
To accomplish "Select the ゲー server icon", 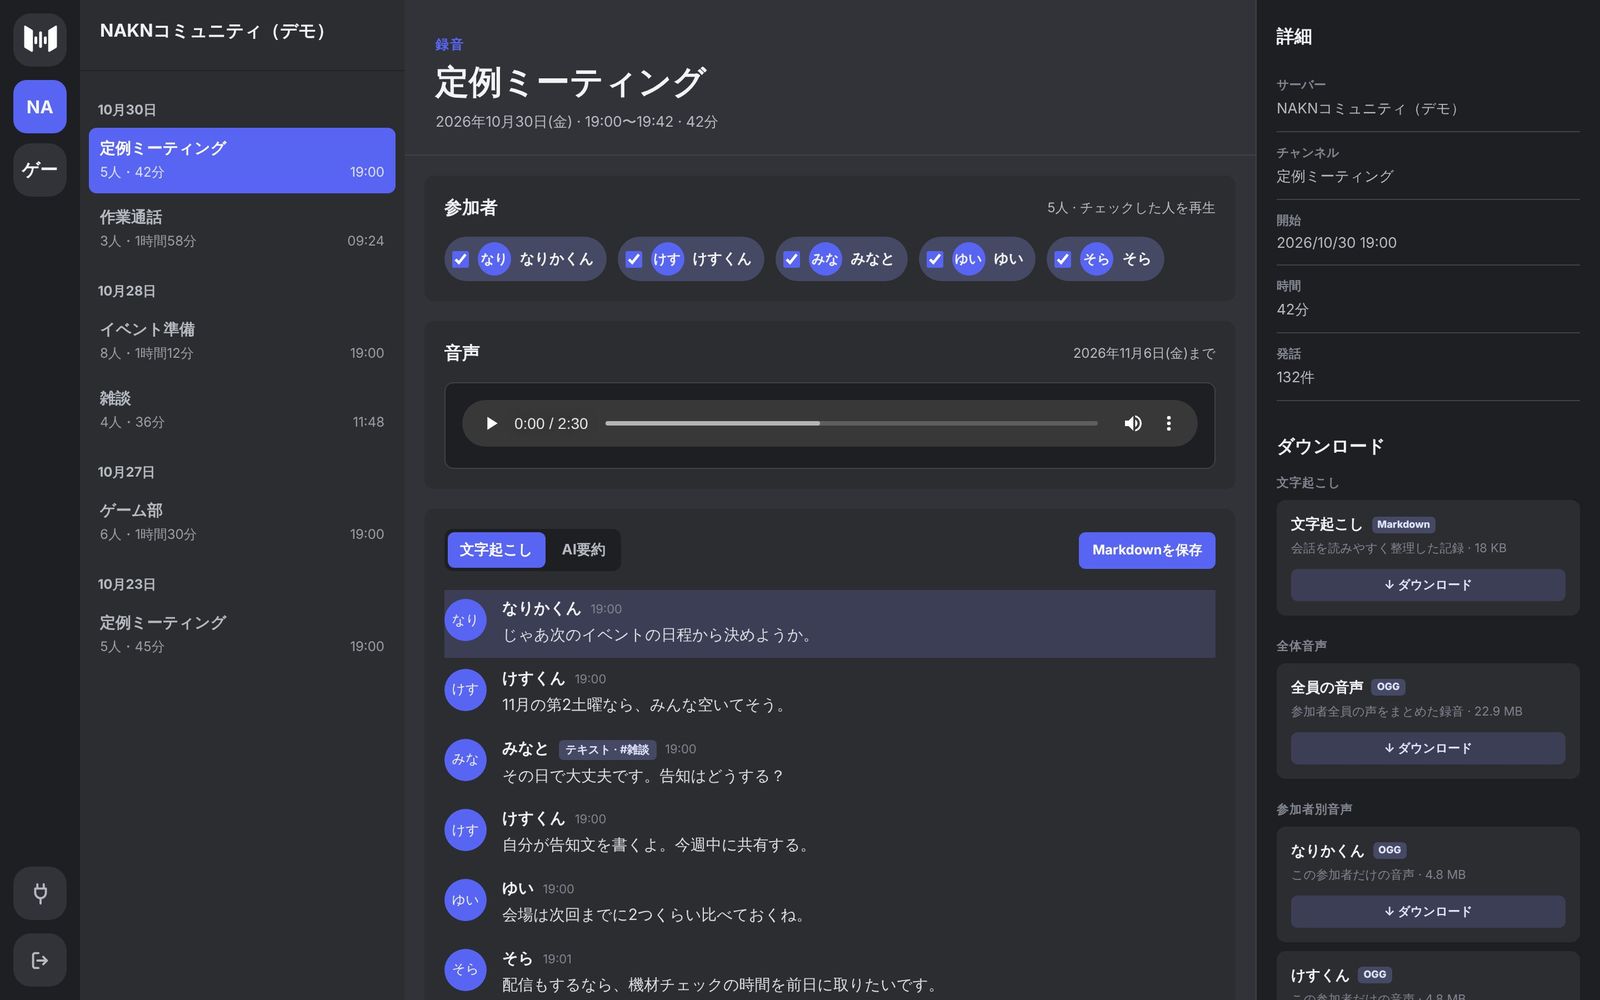I will [40, 170].
